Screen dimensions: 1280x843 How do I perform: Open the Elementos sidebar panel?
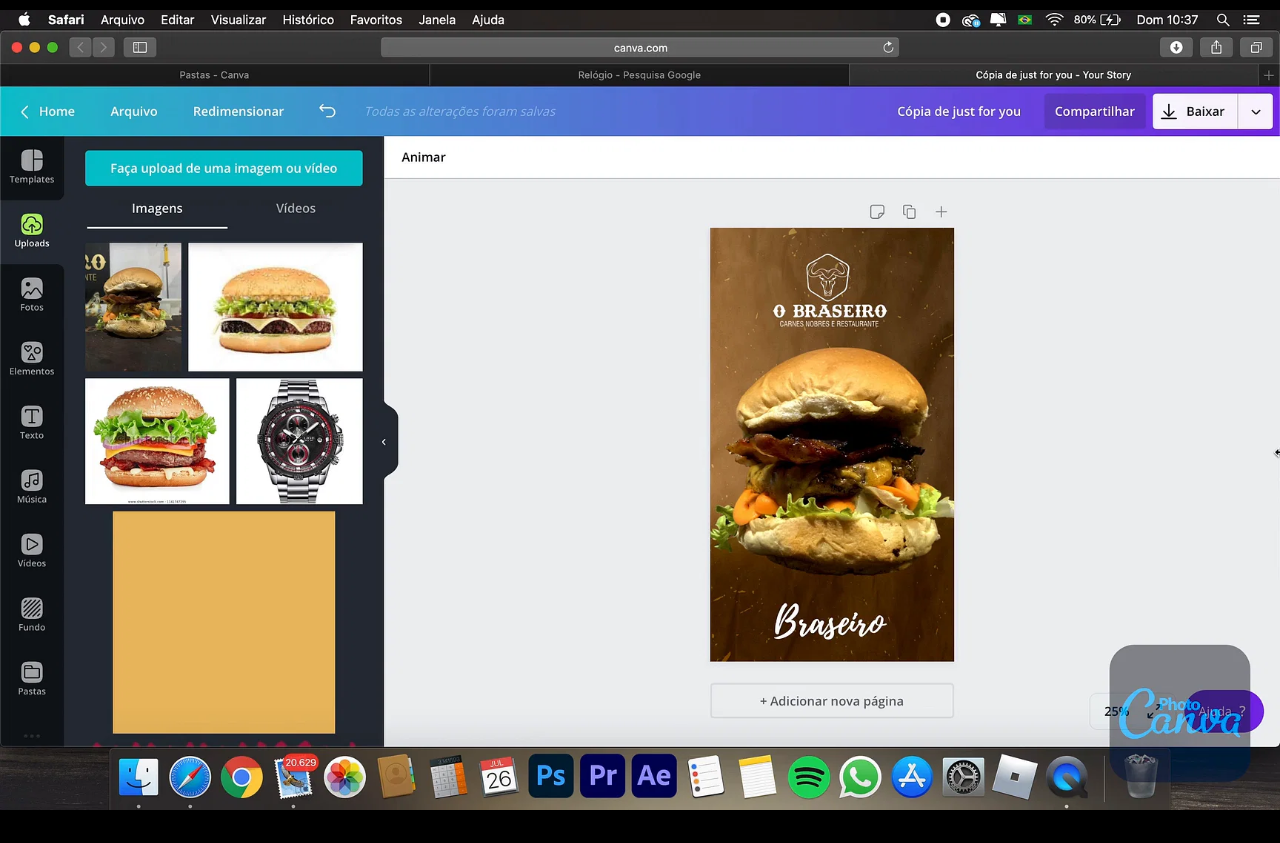tap(32, 359)
